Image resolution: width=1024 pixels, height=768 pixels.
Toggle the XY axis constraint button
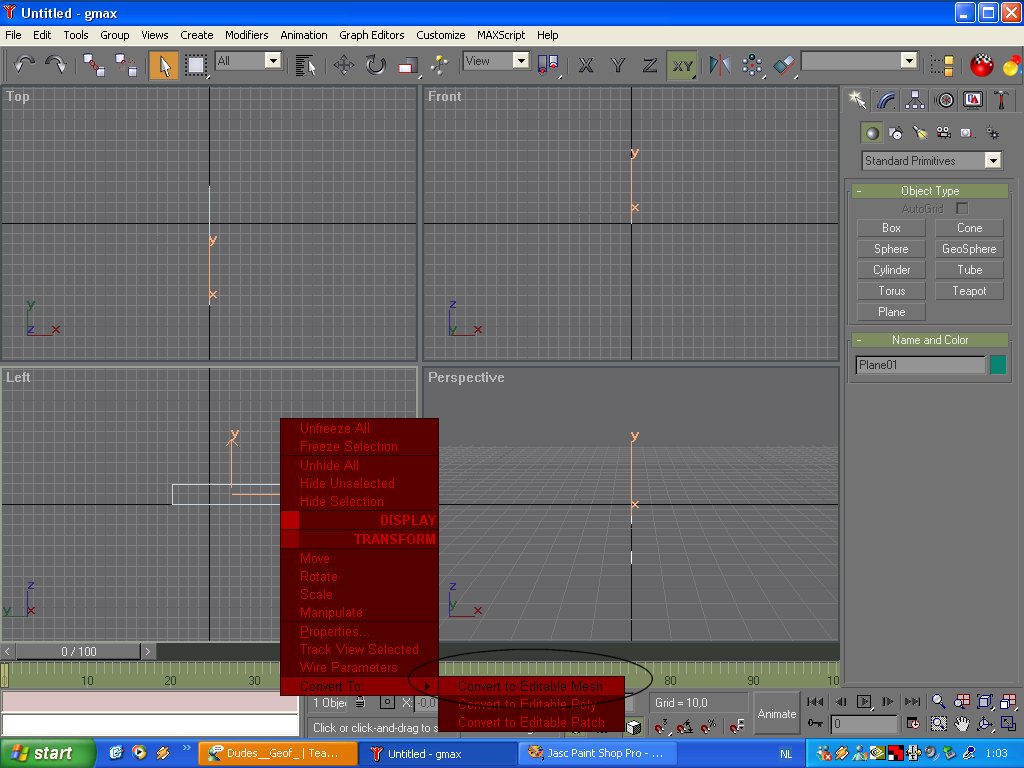click(682, 65)
